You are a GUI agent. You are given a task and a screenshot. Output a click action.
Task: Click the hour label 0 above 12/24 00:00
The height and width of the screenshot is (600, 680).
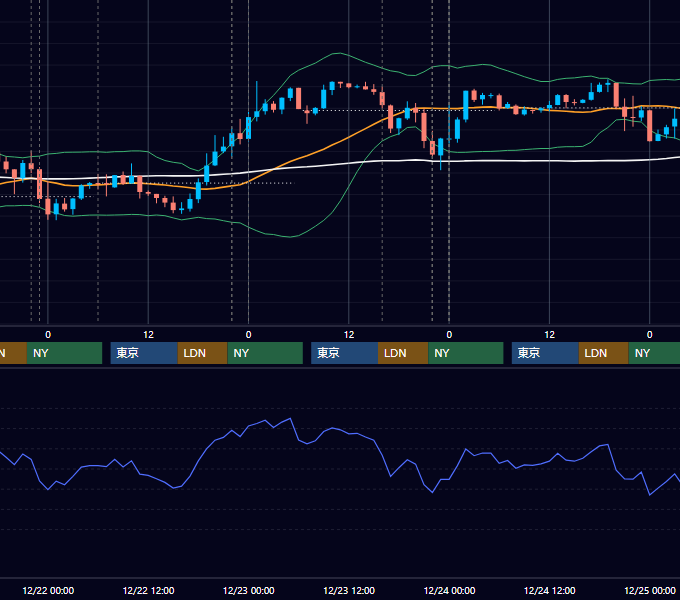pyautogui.click(x=449, y=335)
